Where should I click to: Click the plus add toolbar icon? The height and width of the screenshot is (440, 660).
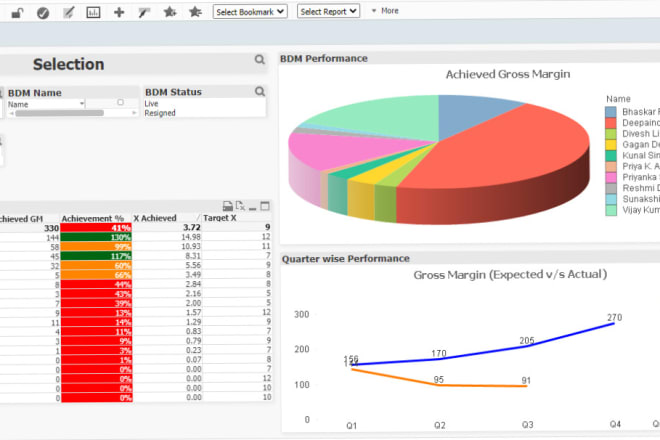click(119, 12)
